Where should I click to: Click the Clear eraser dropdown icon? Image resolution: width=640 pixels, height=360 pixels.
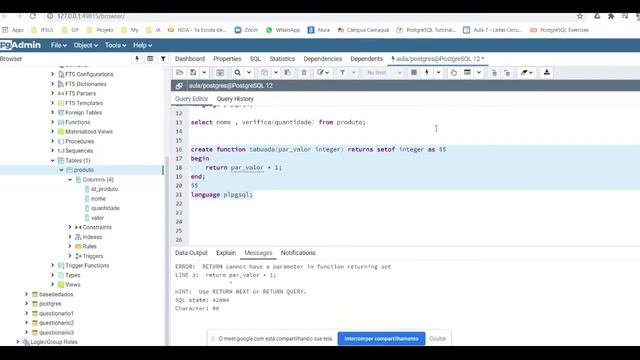(527, 73)
